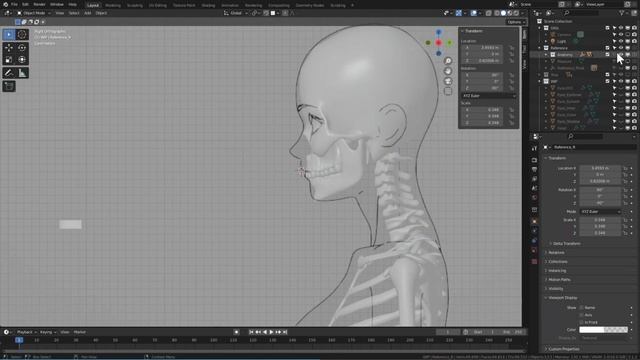
Task: Toggle eye visibility of Reference collection
Action: 621,48
